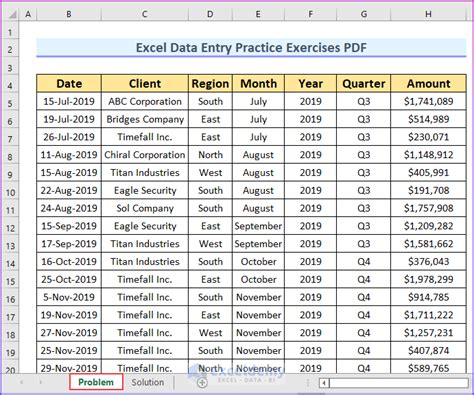
Task: Select the 'Client' header cell
Action: pyautogui.click(x=145, y=84)
